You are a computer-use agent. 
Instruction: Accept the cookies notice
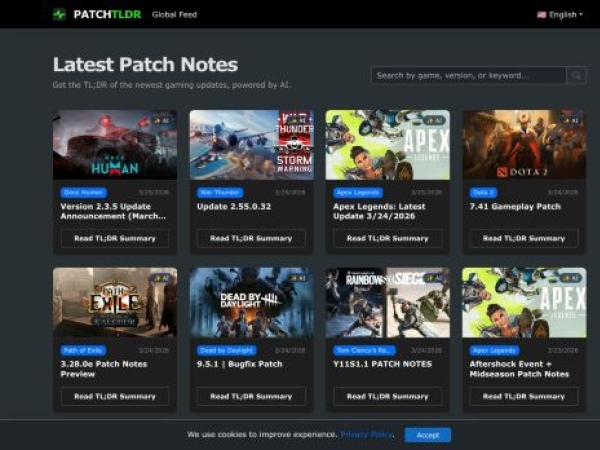click(428, 435)
